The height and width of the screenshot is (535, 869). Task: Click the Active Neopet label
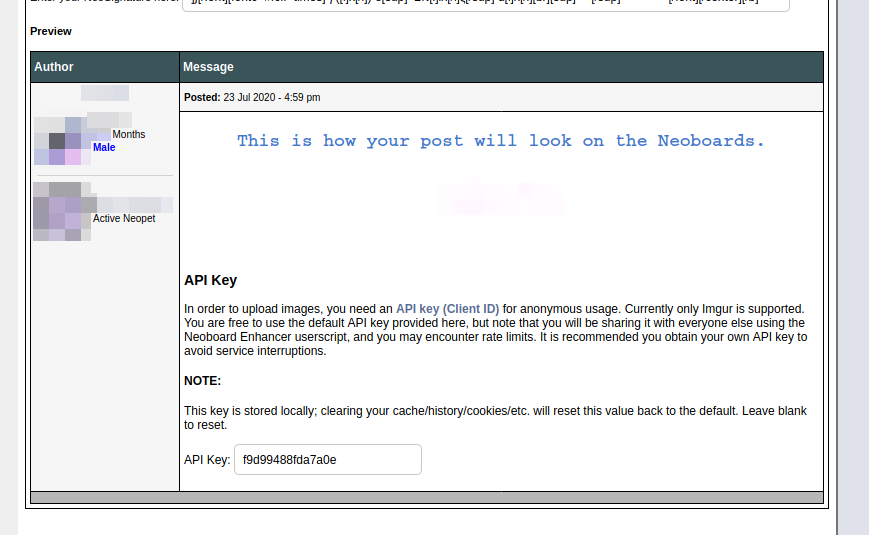click(x=124, y=218)
